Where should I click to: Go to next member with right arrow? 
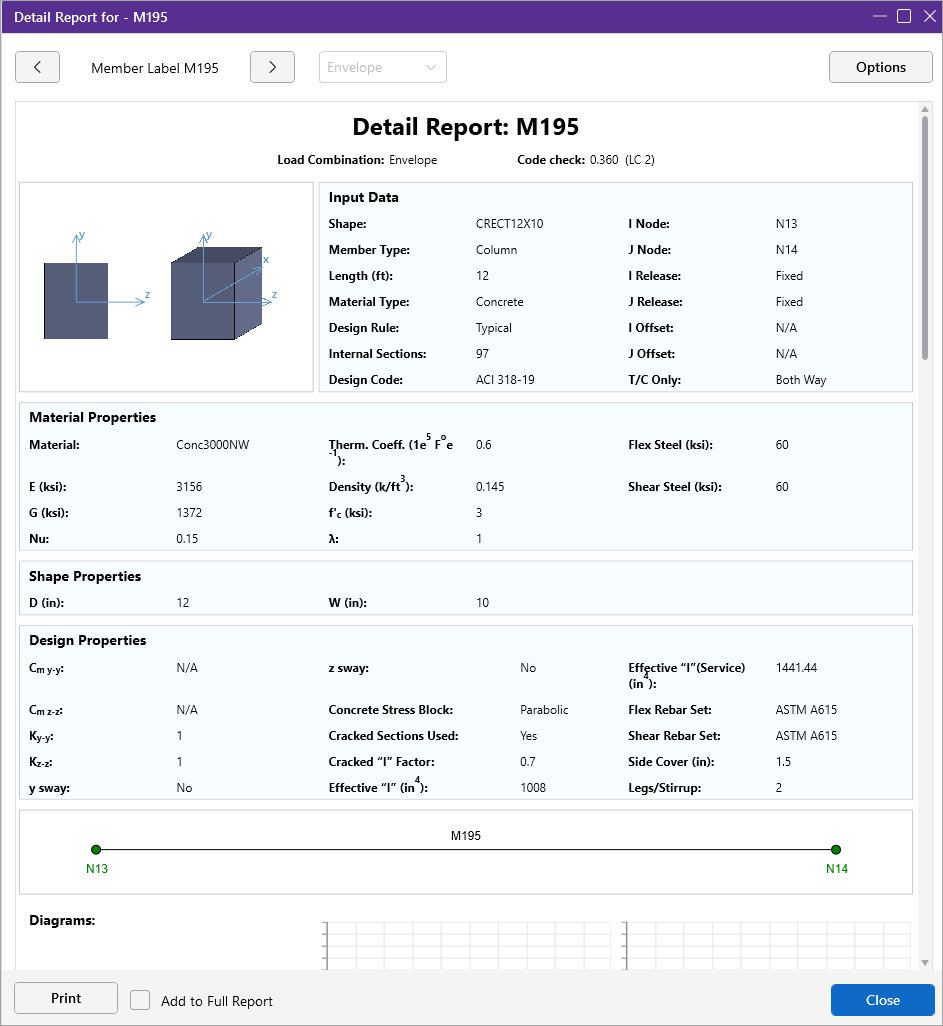click(x=272, y=67)
